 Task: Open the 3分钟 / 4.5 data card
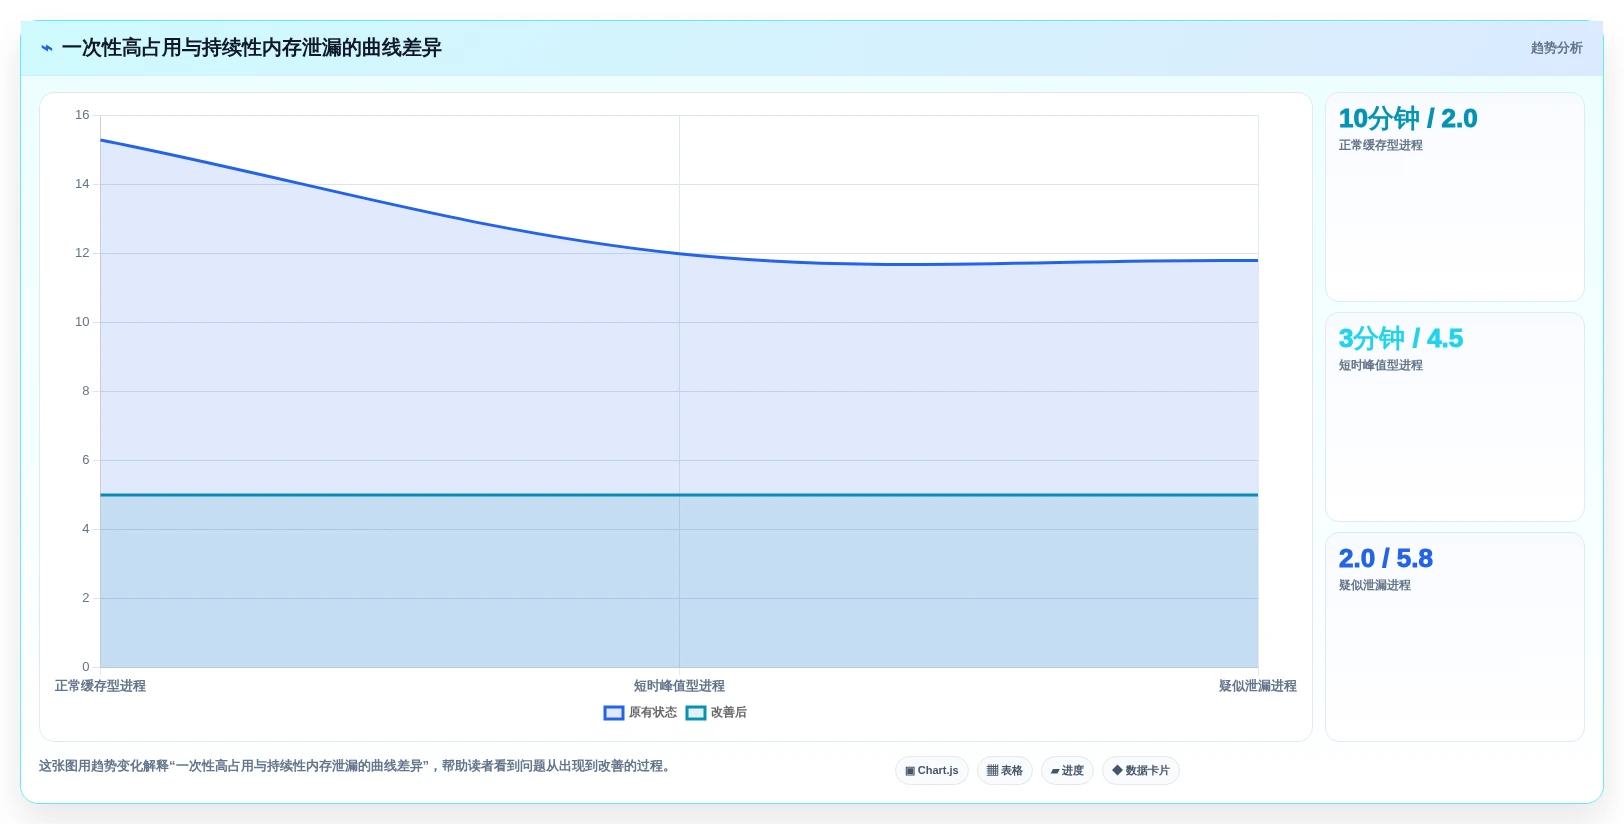[1454, 417]
